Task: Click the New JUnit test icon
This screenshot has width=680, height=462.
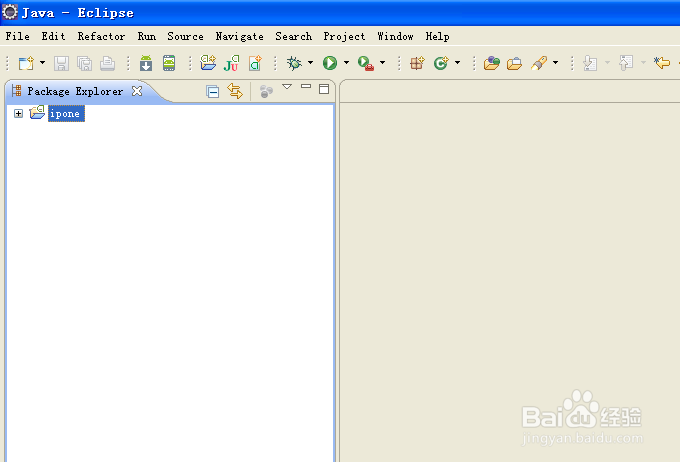Action: [x=232, y=63]
